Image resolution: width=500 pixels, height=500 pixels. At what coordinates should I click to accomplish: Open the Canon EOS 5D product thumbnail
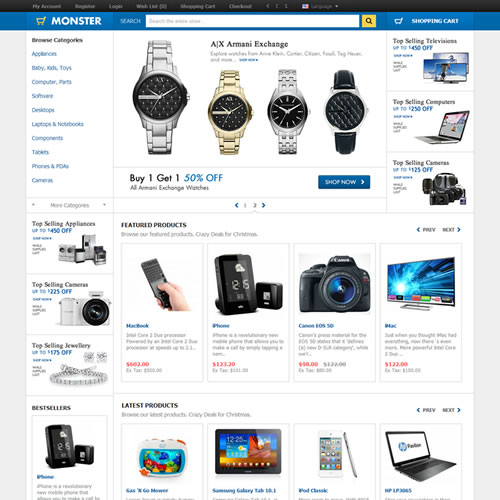point(335,283)
